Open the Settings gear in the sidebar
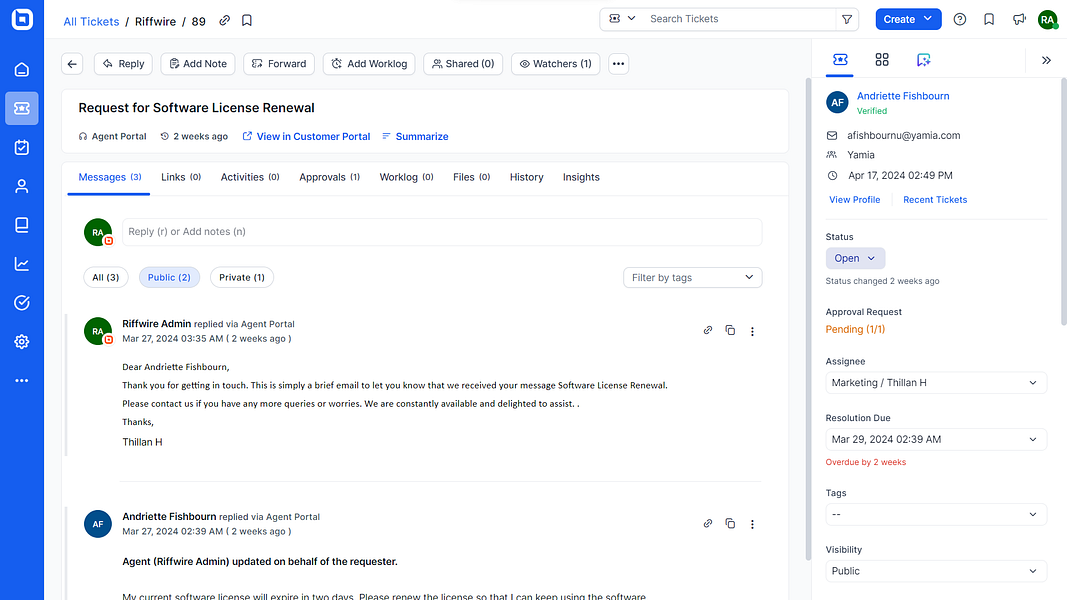This screenshot has height=600, width=1067. [x=22, y=341]
